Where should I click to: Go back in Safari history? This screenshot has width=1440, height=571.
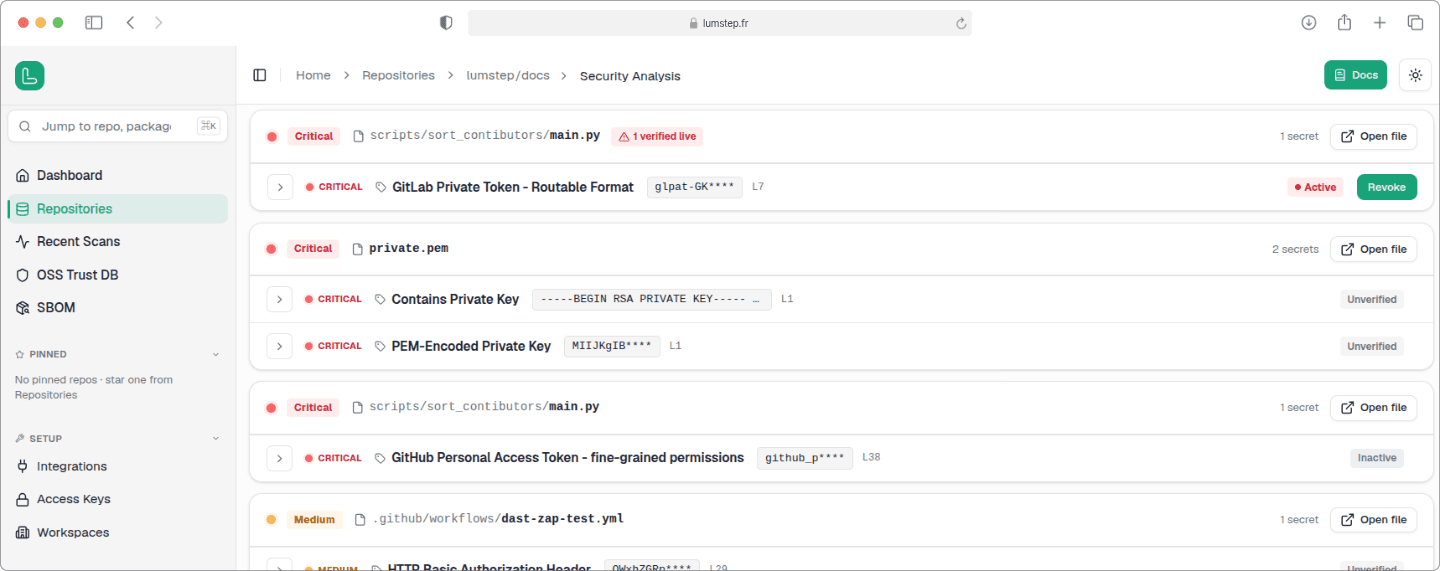pos(130,22)
